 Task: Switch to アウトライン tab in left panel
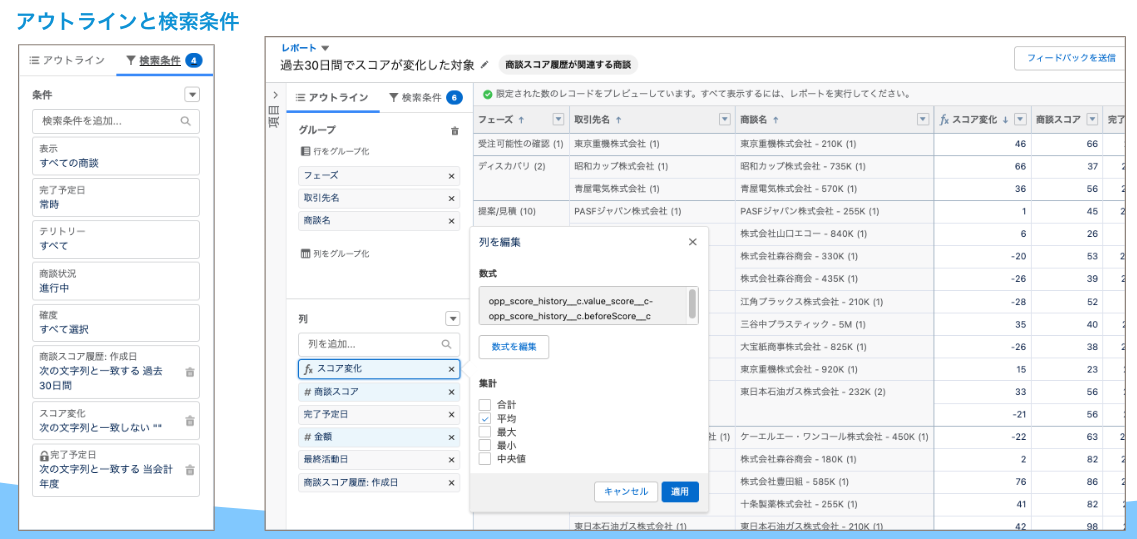coord(67,60)
